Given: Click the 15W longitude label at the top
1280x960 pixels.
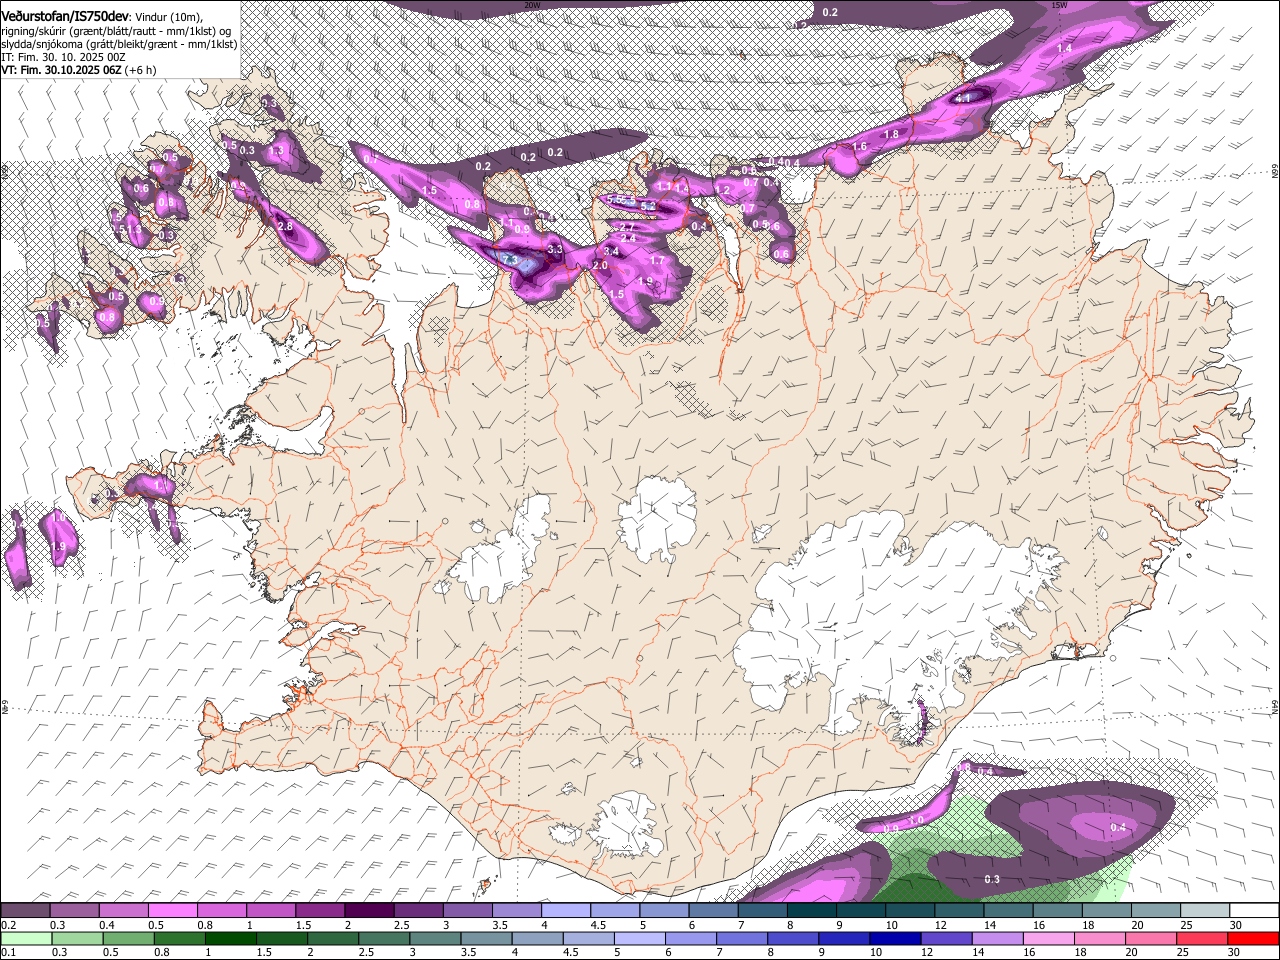Looking at the screenshot, I should pos(1059,5).
